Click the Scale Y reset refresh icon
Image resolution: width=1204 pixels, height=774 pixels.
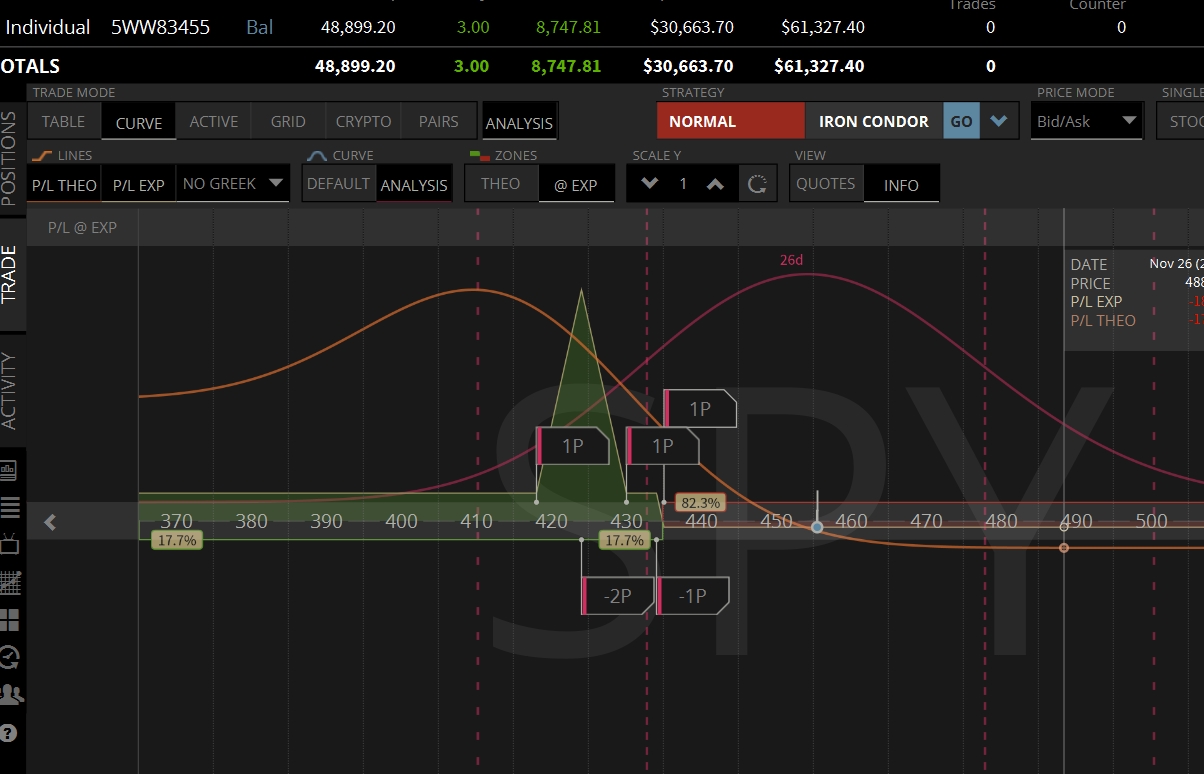(757, 184)
